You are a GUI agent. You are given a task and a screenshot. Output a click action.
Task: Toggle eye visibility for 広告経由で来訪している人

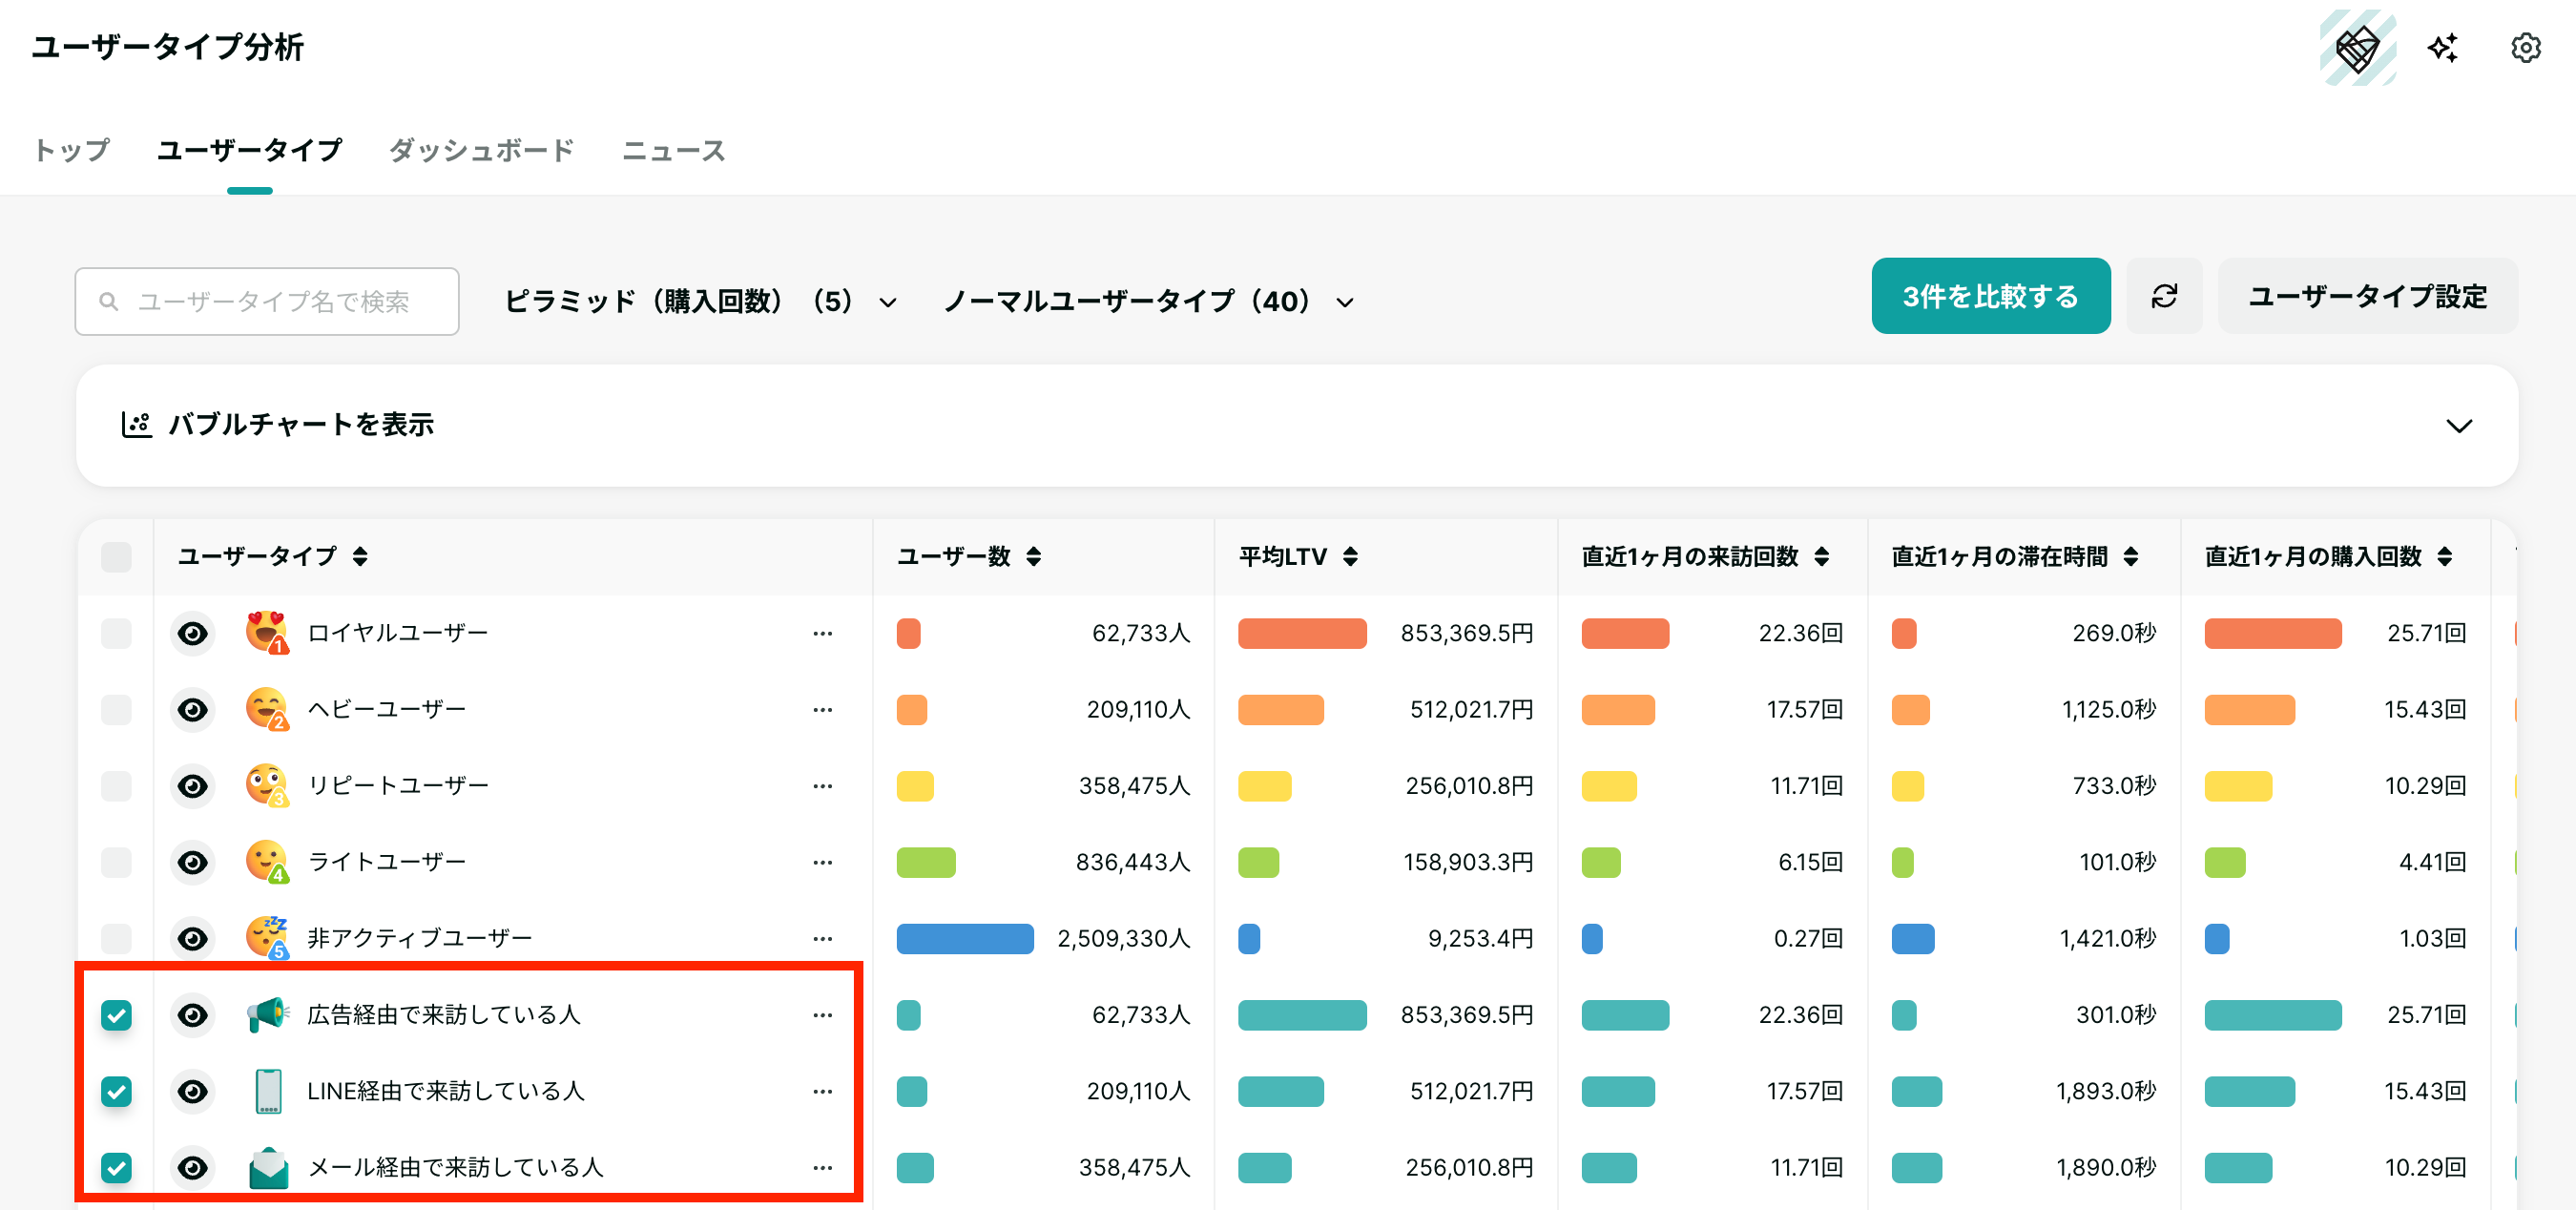(x=192, y=1014)
